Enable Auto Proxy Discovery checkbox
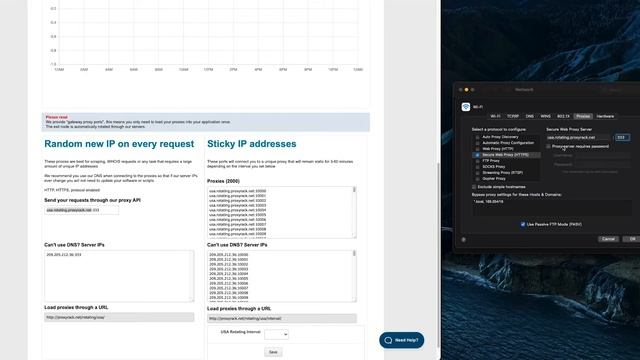The image size is (640, 360). point(477,138)
